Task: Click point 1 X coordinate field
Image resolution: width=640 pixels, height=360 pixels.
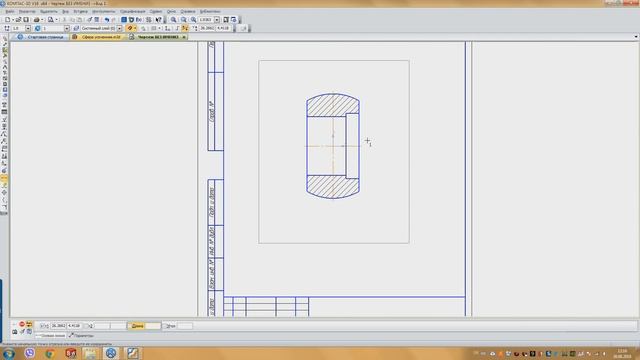Action: (x=58, y=326)
